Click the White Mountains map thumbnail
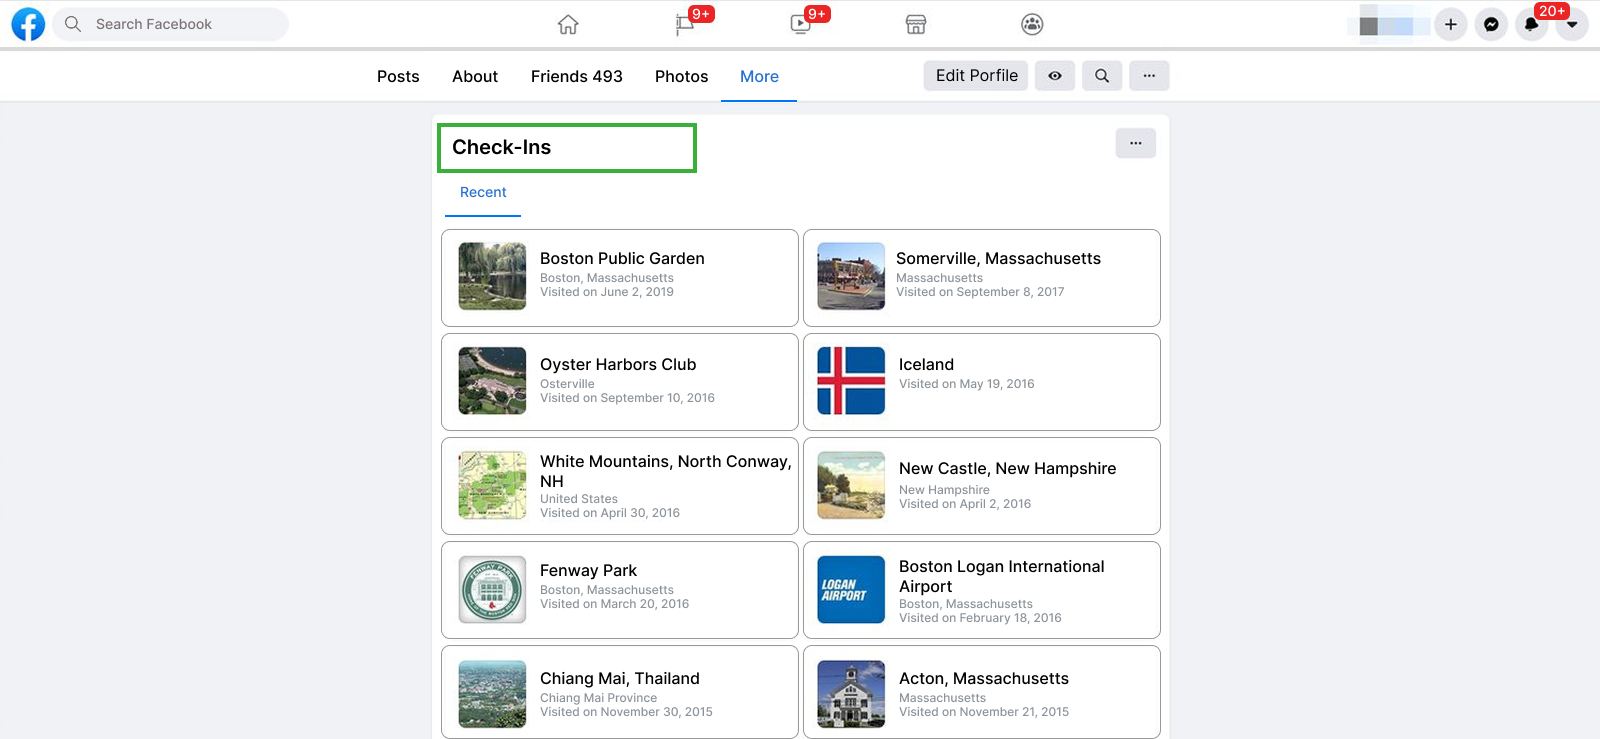 (x=492, y=485)
